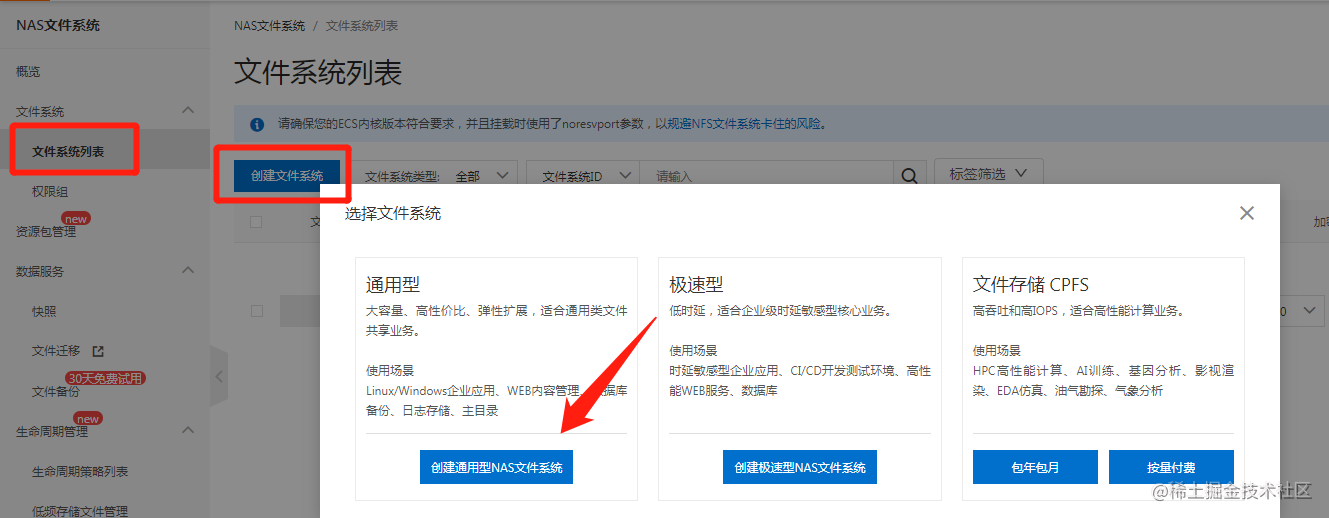
Task: Collapse the 生命周期管理 sidebar section
Action: (x=187, y=431)
